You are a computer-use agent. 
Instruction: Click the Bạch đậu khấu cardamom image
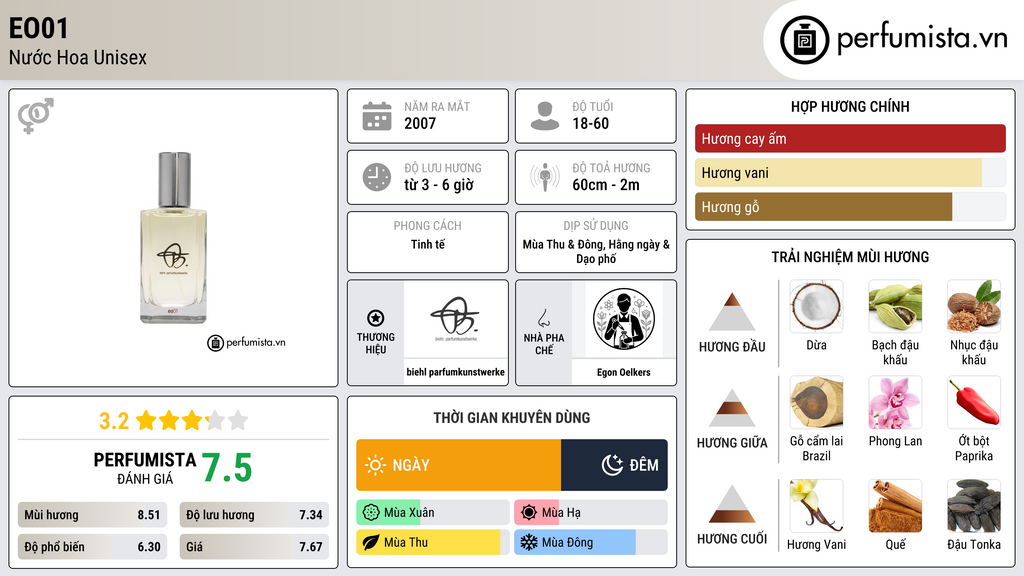[895, 306]
